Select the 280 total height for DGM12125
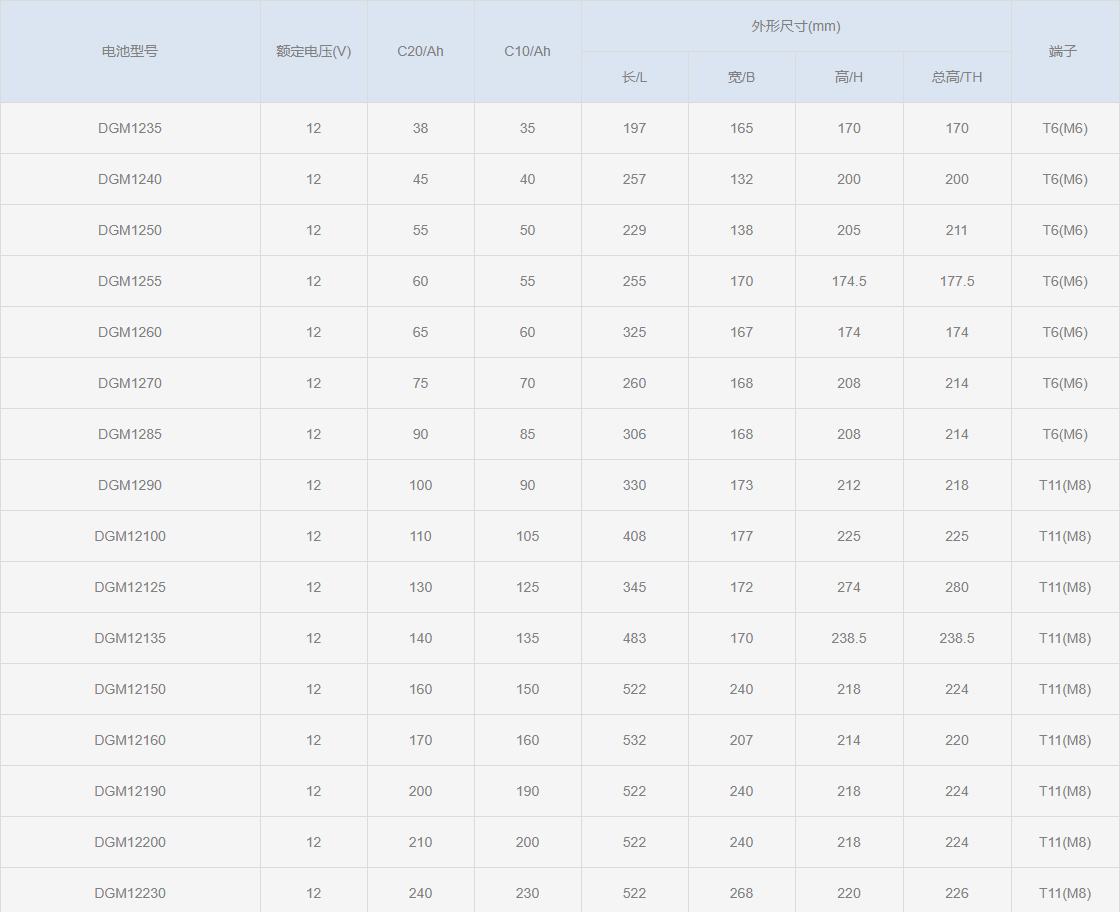Screen dimensions: 1120x912 pyautogui.click(x=957, y=587)
